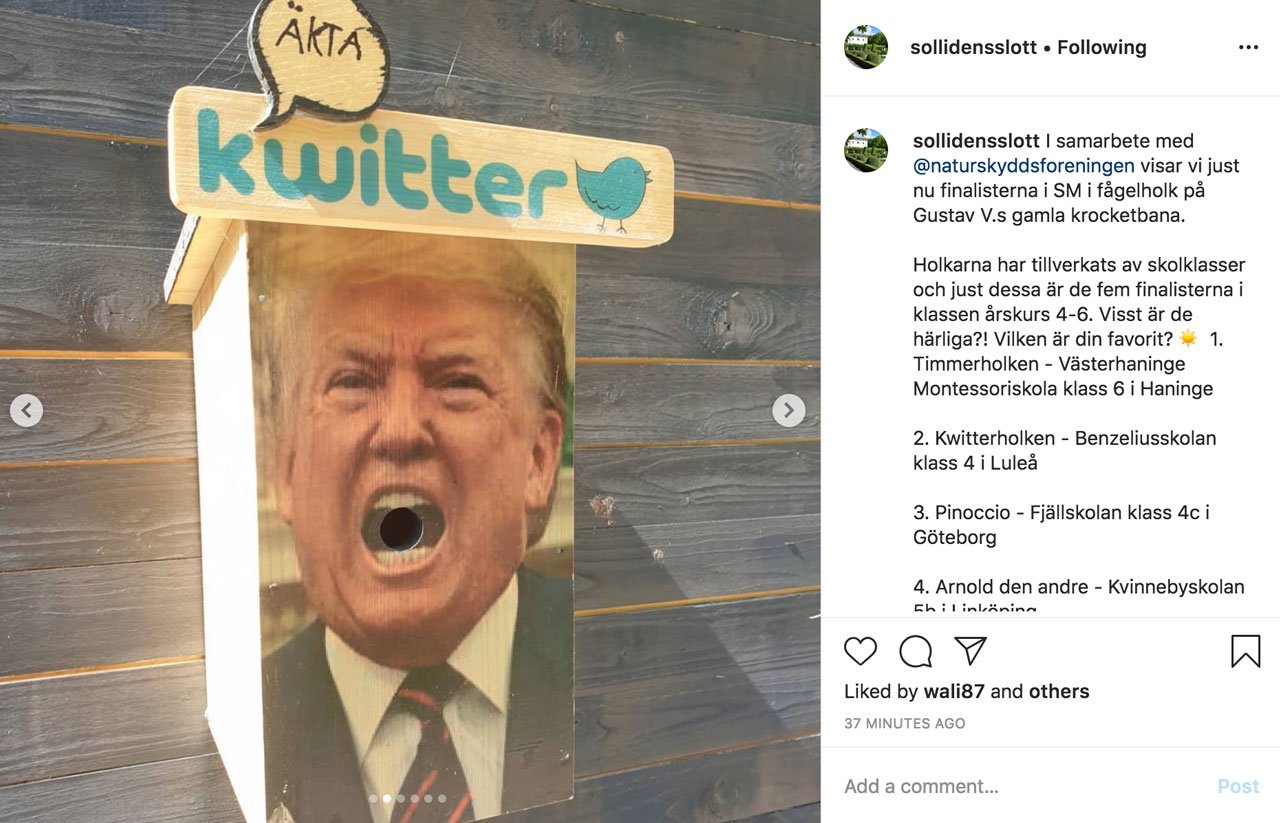
Task: Open sollidensslott profile picture in header
Action: pyautogui.click(x=866, y=47)
